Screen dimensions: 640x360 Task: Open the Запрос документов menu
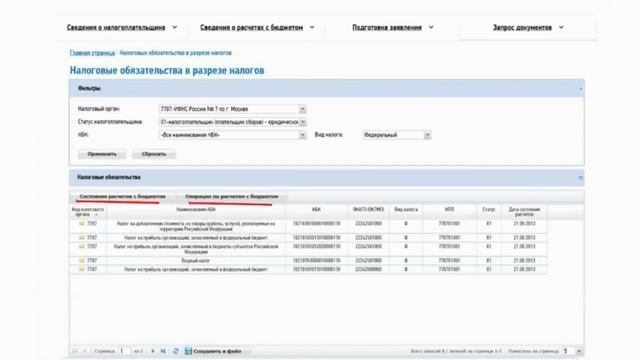click(x=528, y=28)
